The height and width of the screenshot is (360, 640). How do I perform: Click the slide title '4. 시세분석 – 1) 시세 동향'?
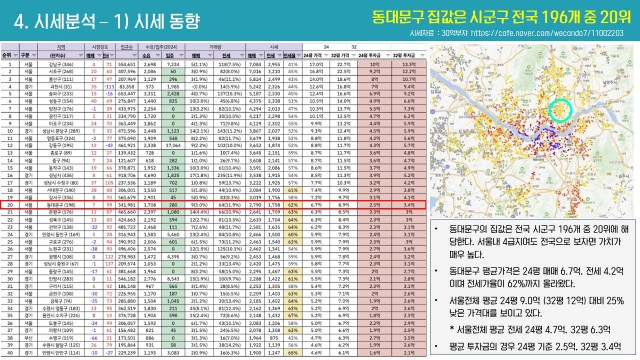click(x=107, y=21)
